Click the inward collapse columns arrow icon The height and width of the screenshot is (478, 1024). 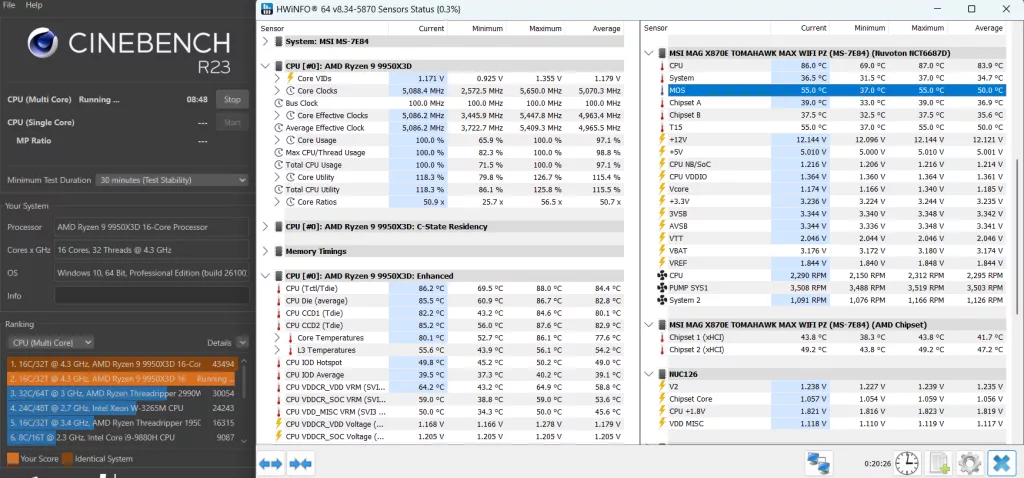coord(300,464)
